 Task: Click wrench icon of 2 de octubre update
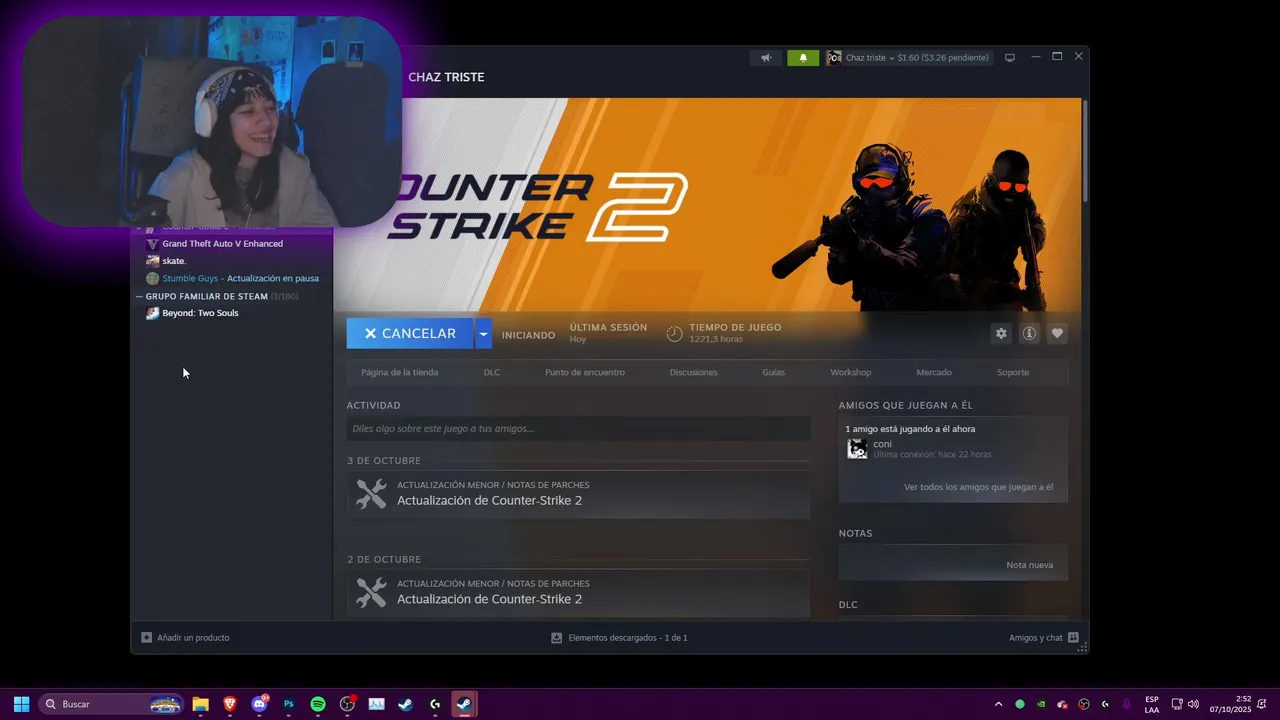[x=371, y=593]
